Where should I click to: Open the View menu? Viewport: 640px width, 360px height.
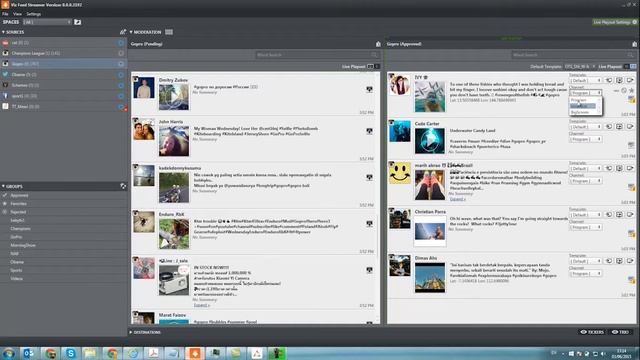[17, 14]
